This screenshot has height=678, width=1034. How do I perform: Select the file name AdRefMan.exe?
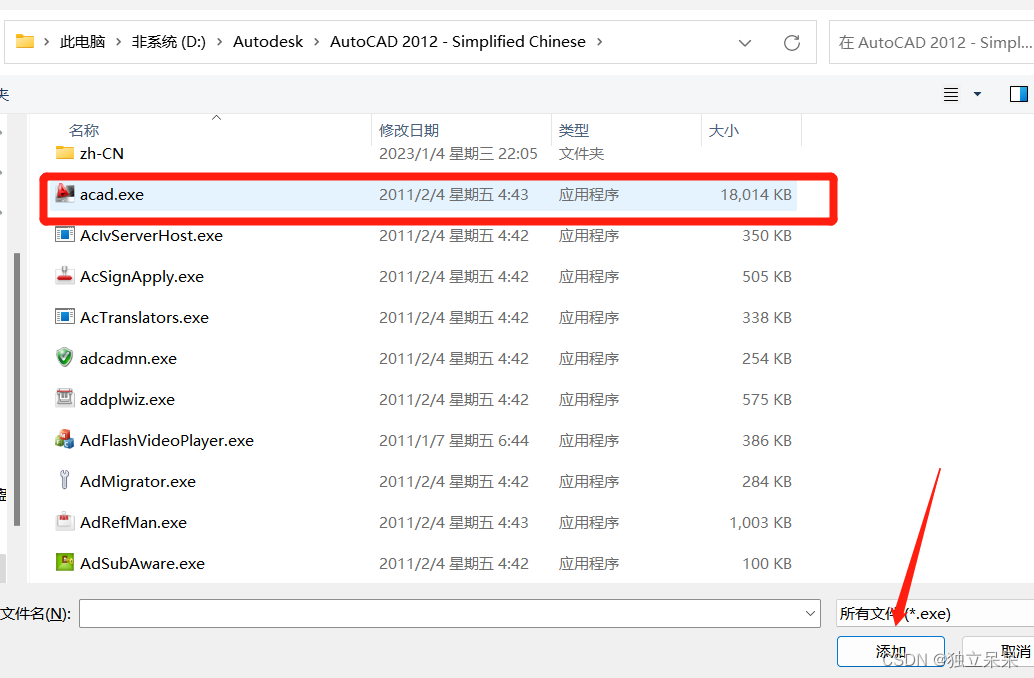click(x=133, y=522)
